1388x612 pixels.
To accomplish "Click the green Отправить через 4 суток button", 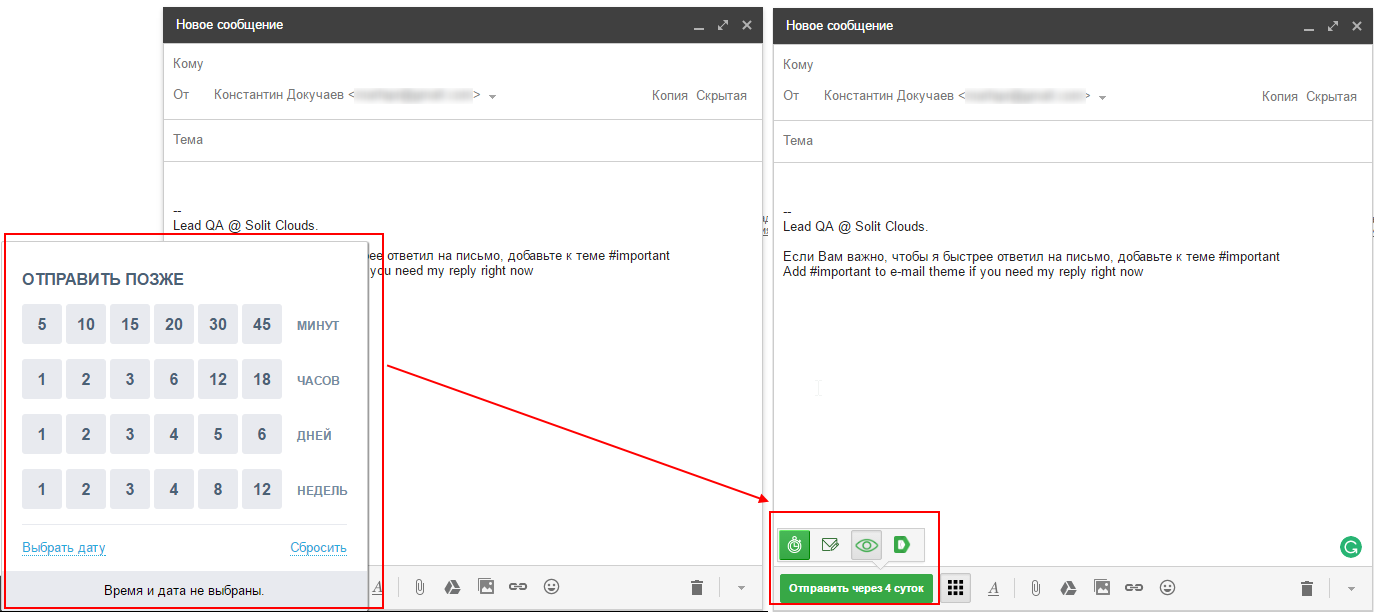I will click(856, 588).
